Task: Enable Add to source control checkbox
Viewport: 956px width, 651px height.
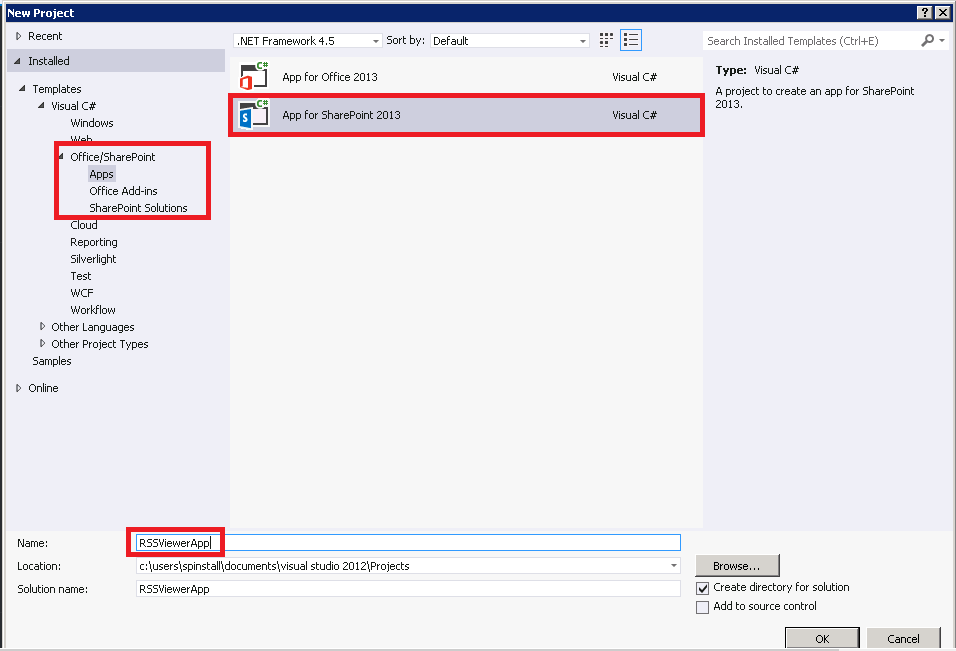Action: (x=702, y=607)
